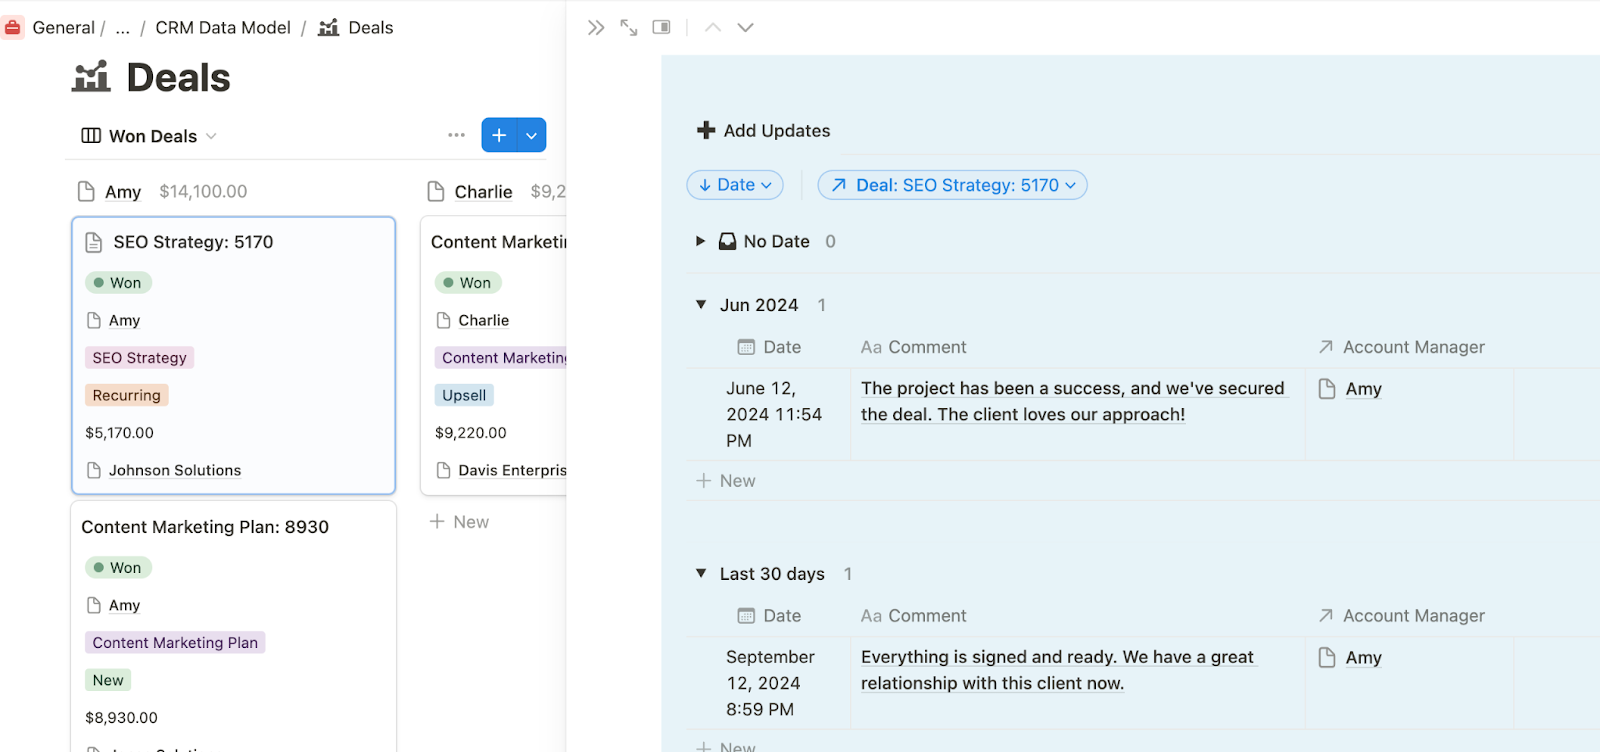Open the General breadcrumb link
Screen dimensions: 1600x752
click(x=63, y=28)
